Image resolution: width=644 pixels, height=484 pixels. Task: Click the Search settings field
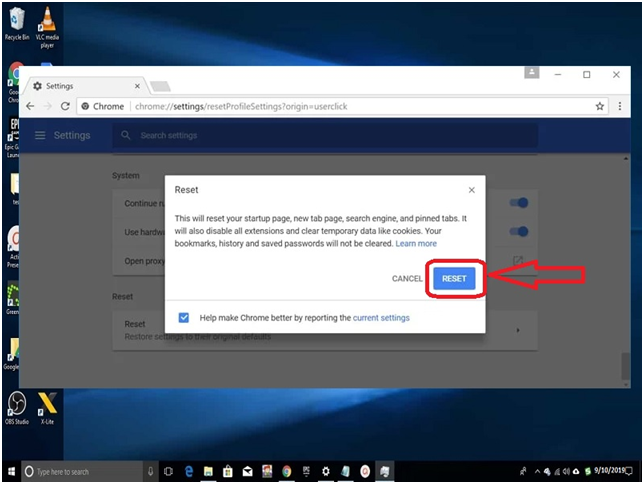(x=325, y=135)
